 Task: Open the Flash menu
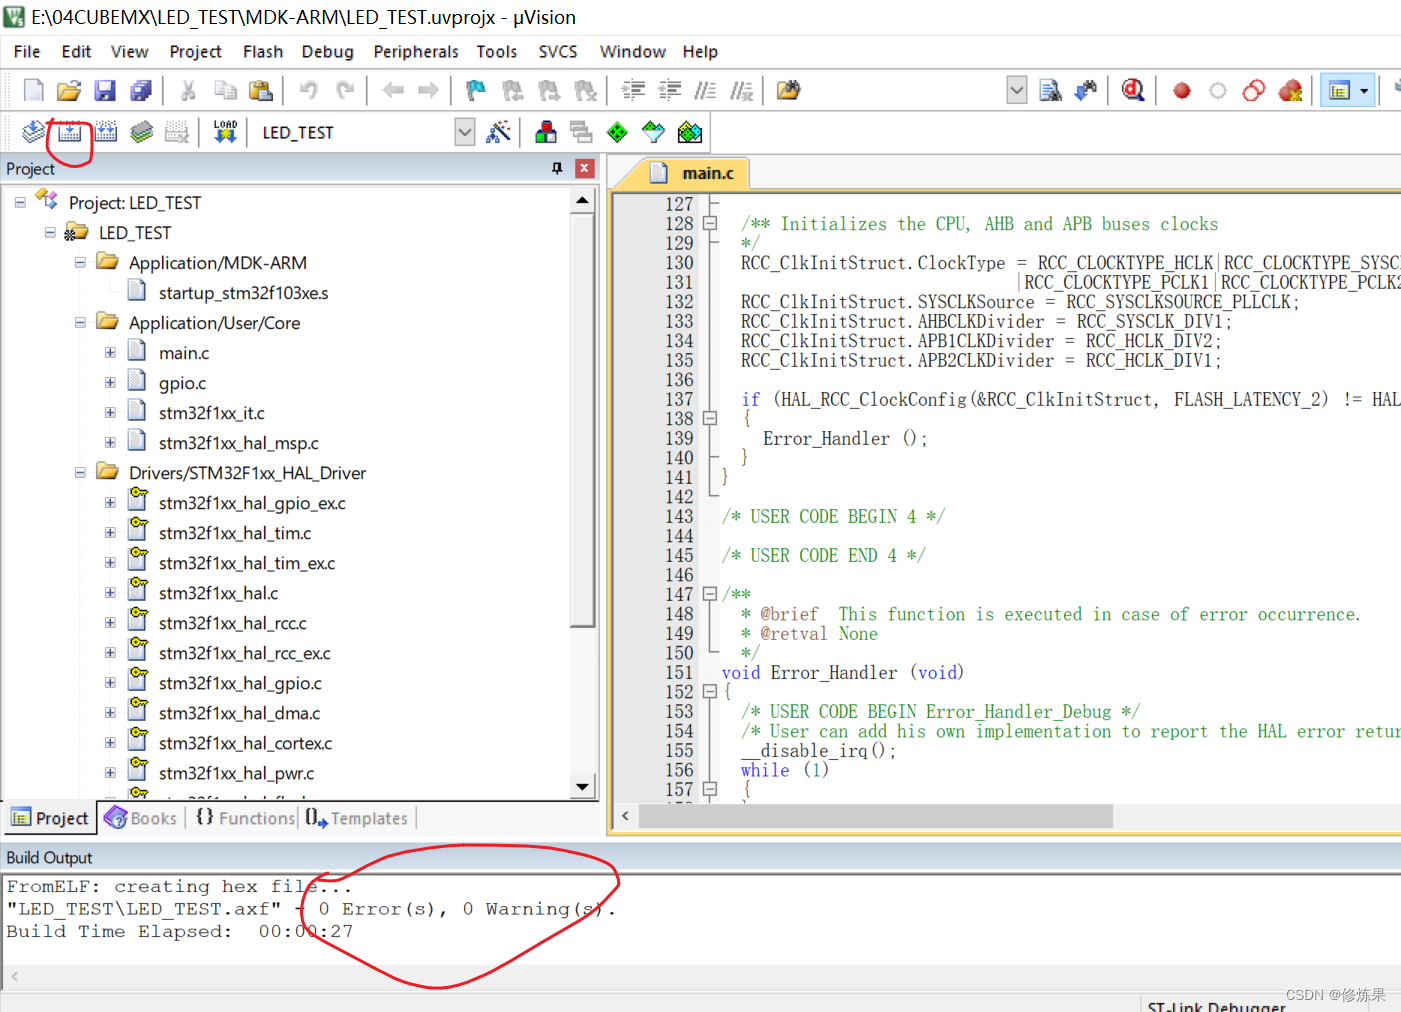pos(263,52)
